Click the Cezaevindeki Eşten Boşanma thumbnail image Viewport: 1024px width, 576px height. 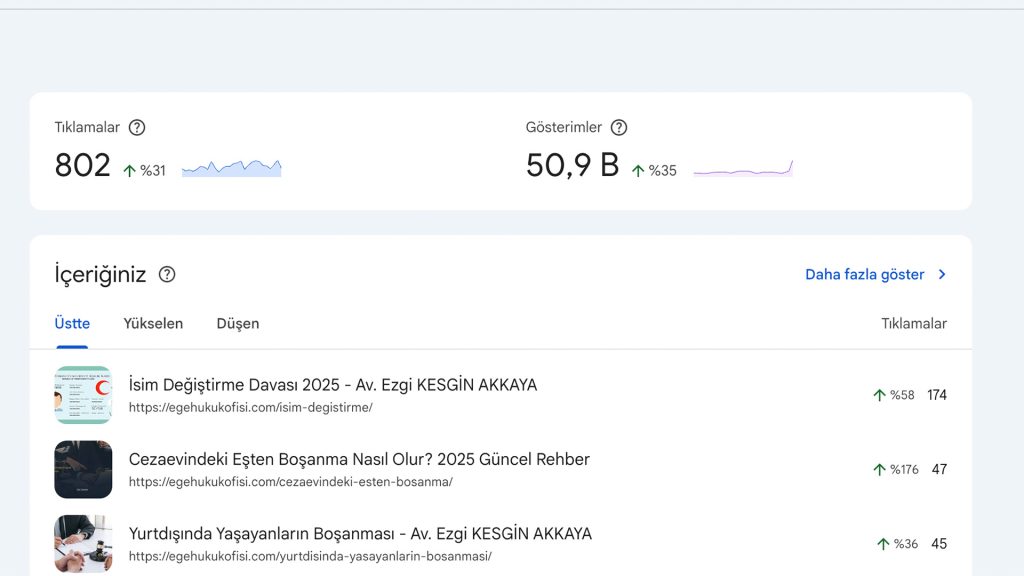pos(83,469)
